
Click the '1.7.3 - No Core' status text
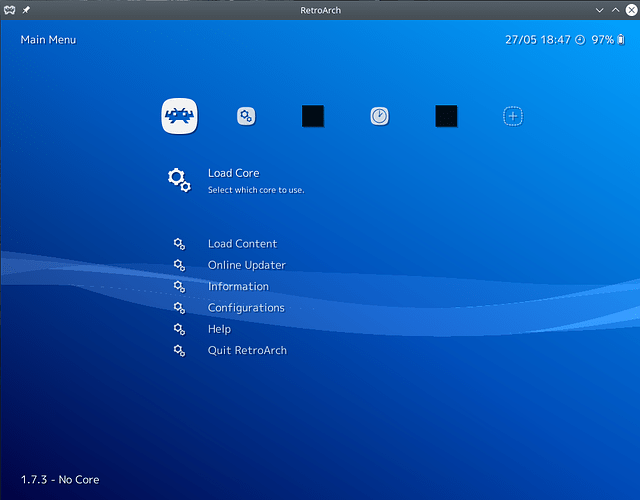tap(60, 480)
